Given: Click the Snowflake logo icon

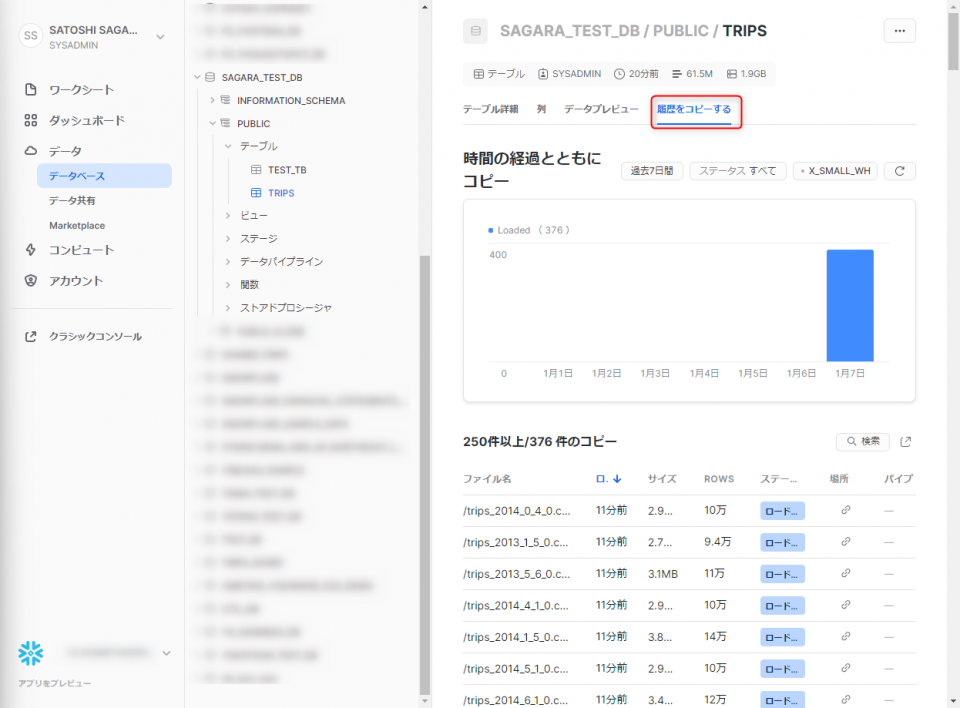Looking at the screenshot, I should (31, 653).
